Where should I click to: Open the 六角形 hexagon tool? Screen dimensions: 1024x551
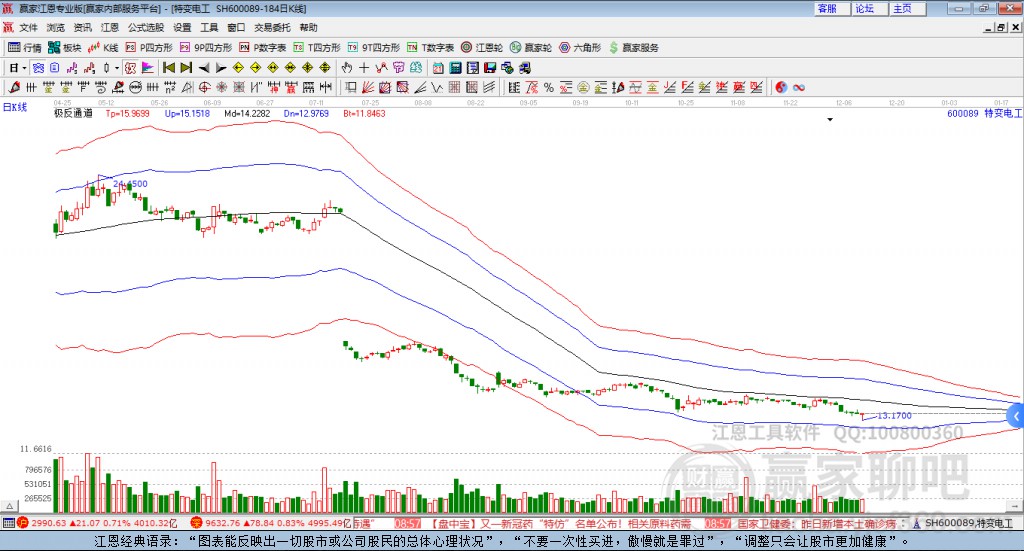(x=580, y=47)
